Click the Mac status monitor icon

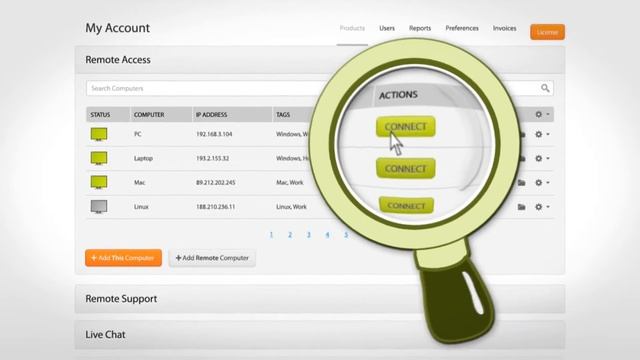coord(99,182)
